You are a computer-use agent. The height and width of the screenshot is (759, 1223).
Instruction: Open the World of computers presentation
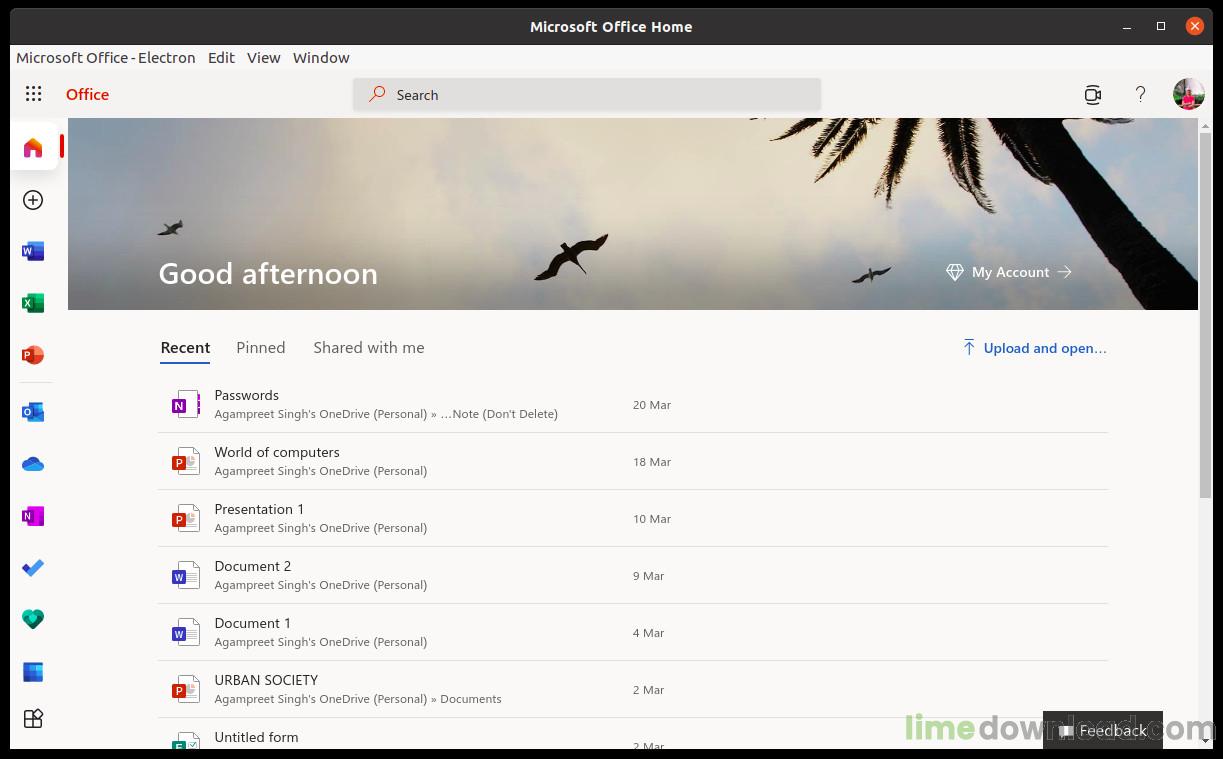click(x=277, y=453)
